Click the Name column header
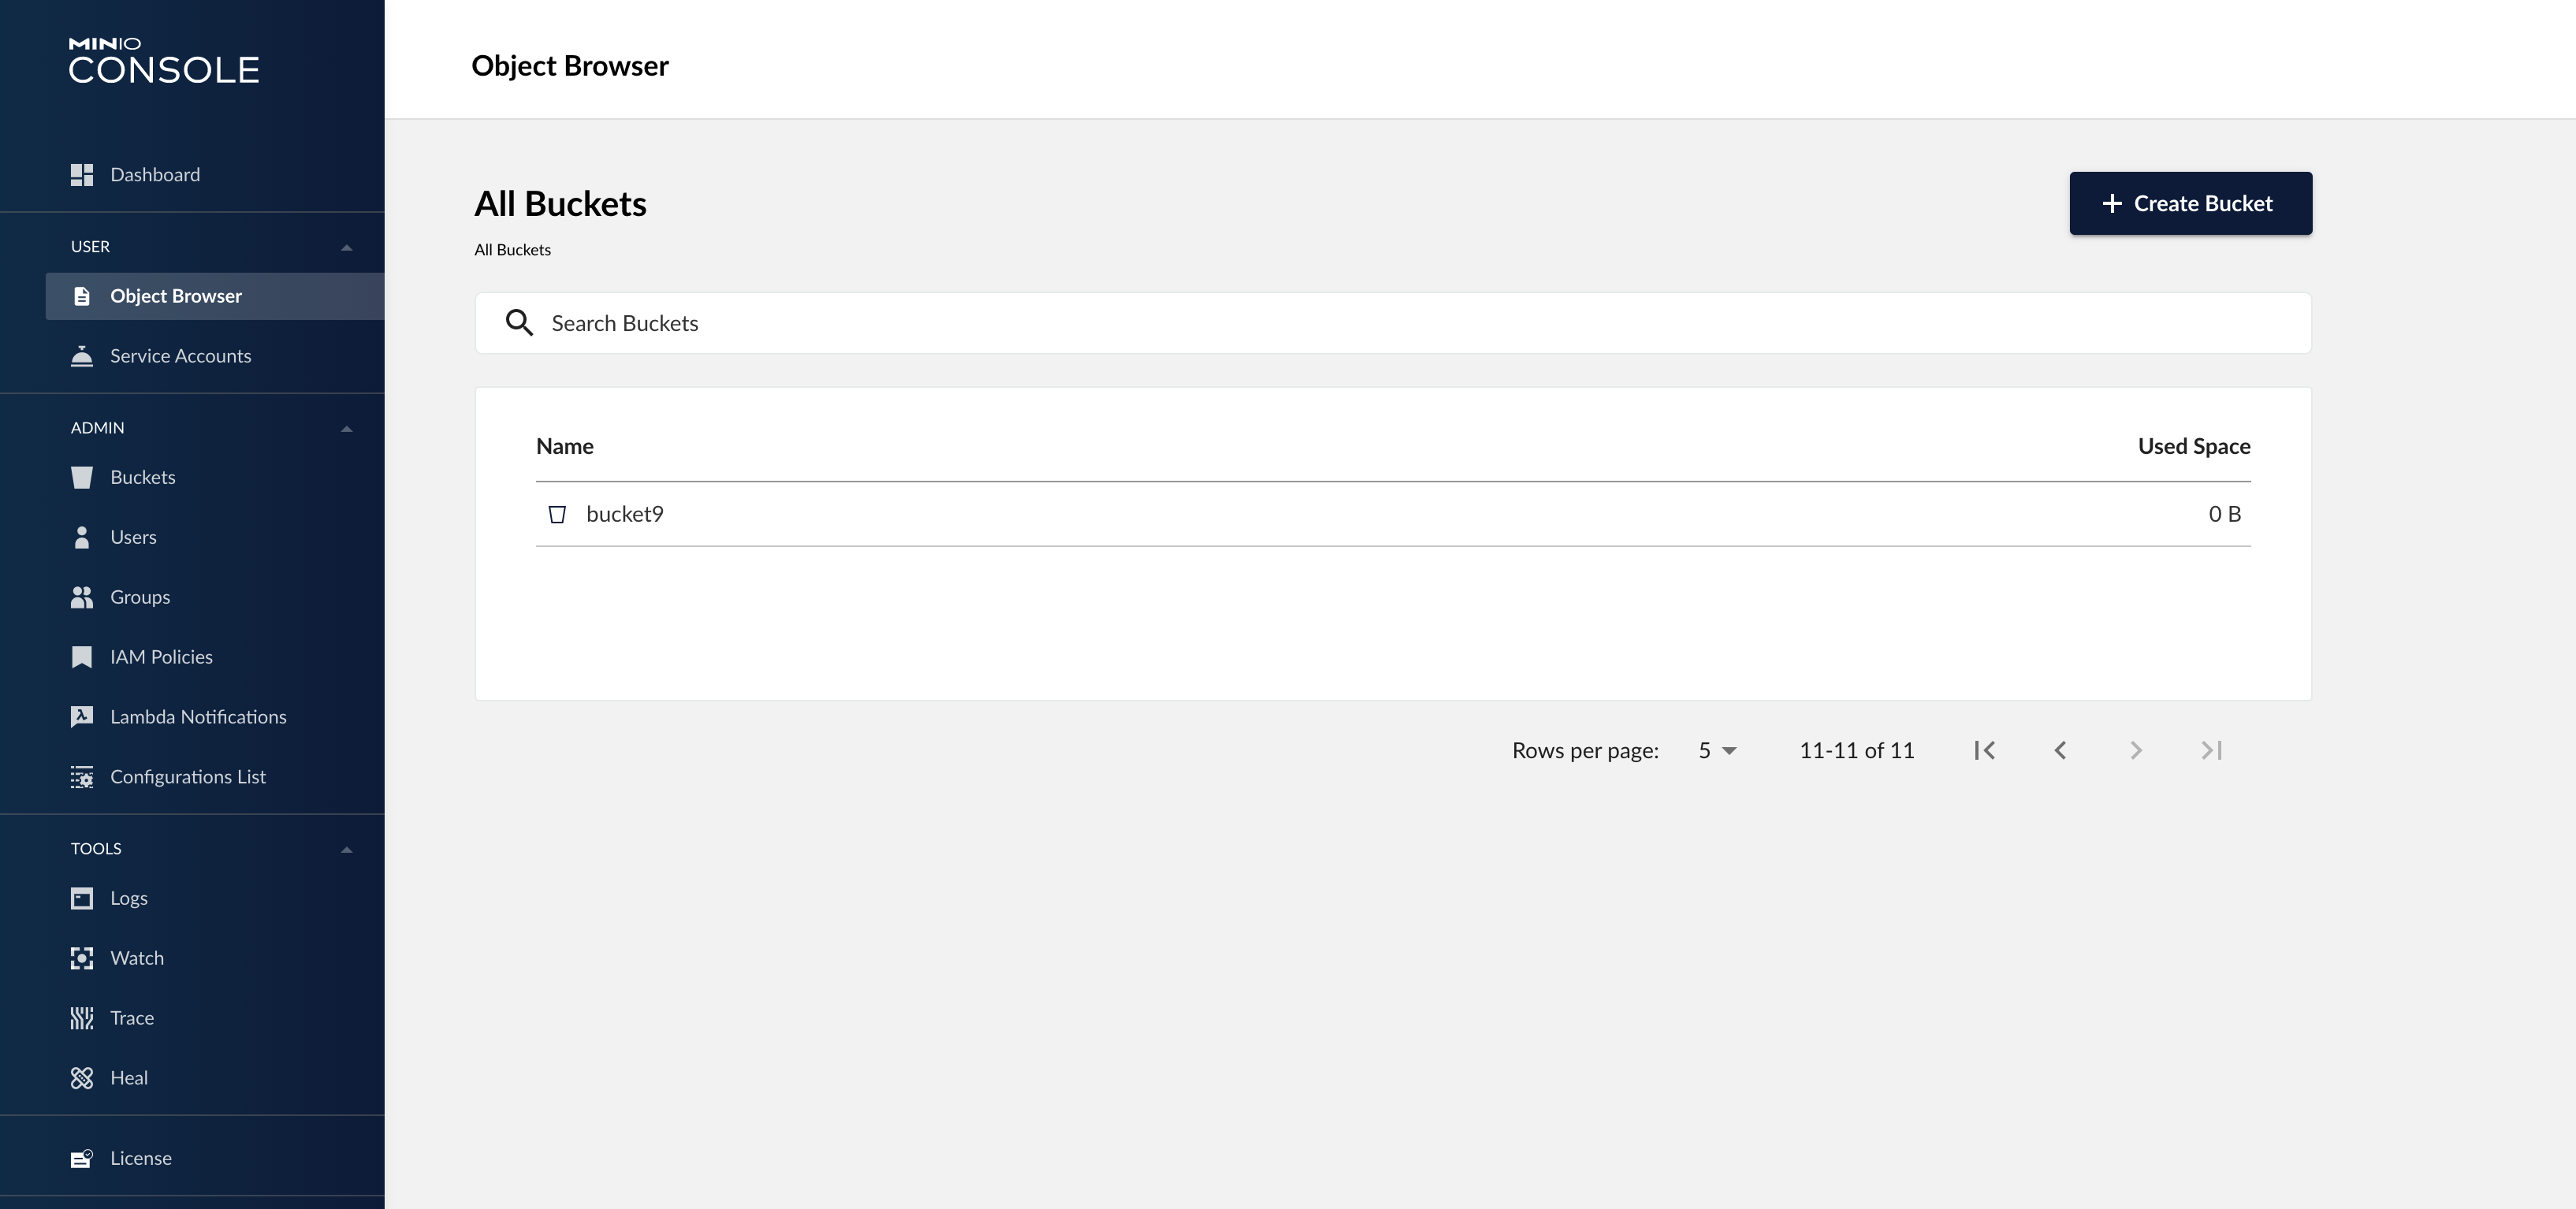 coord(564,446)
